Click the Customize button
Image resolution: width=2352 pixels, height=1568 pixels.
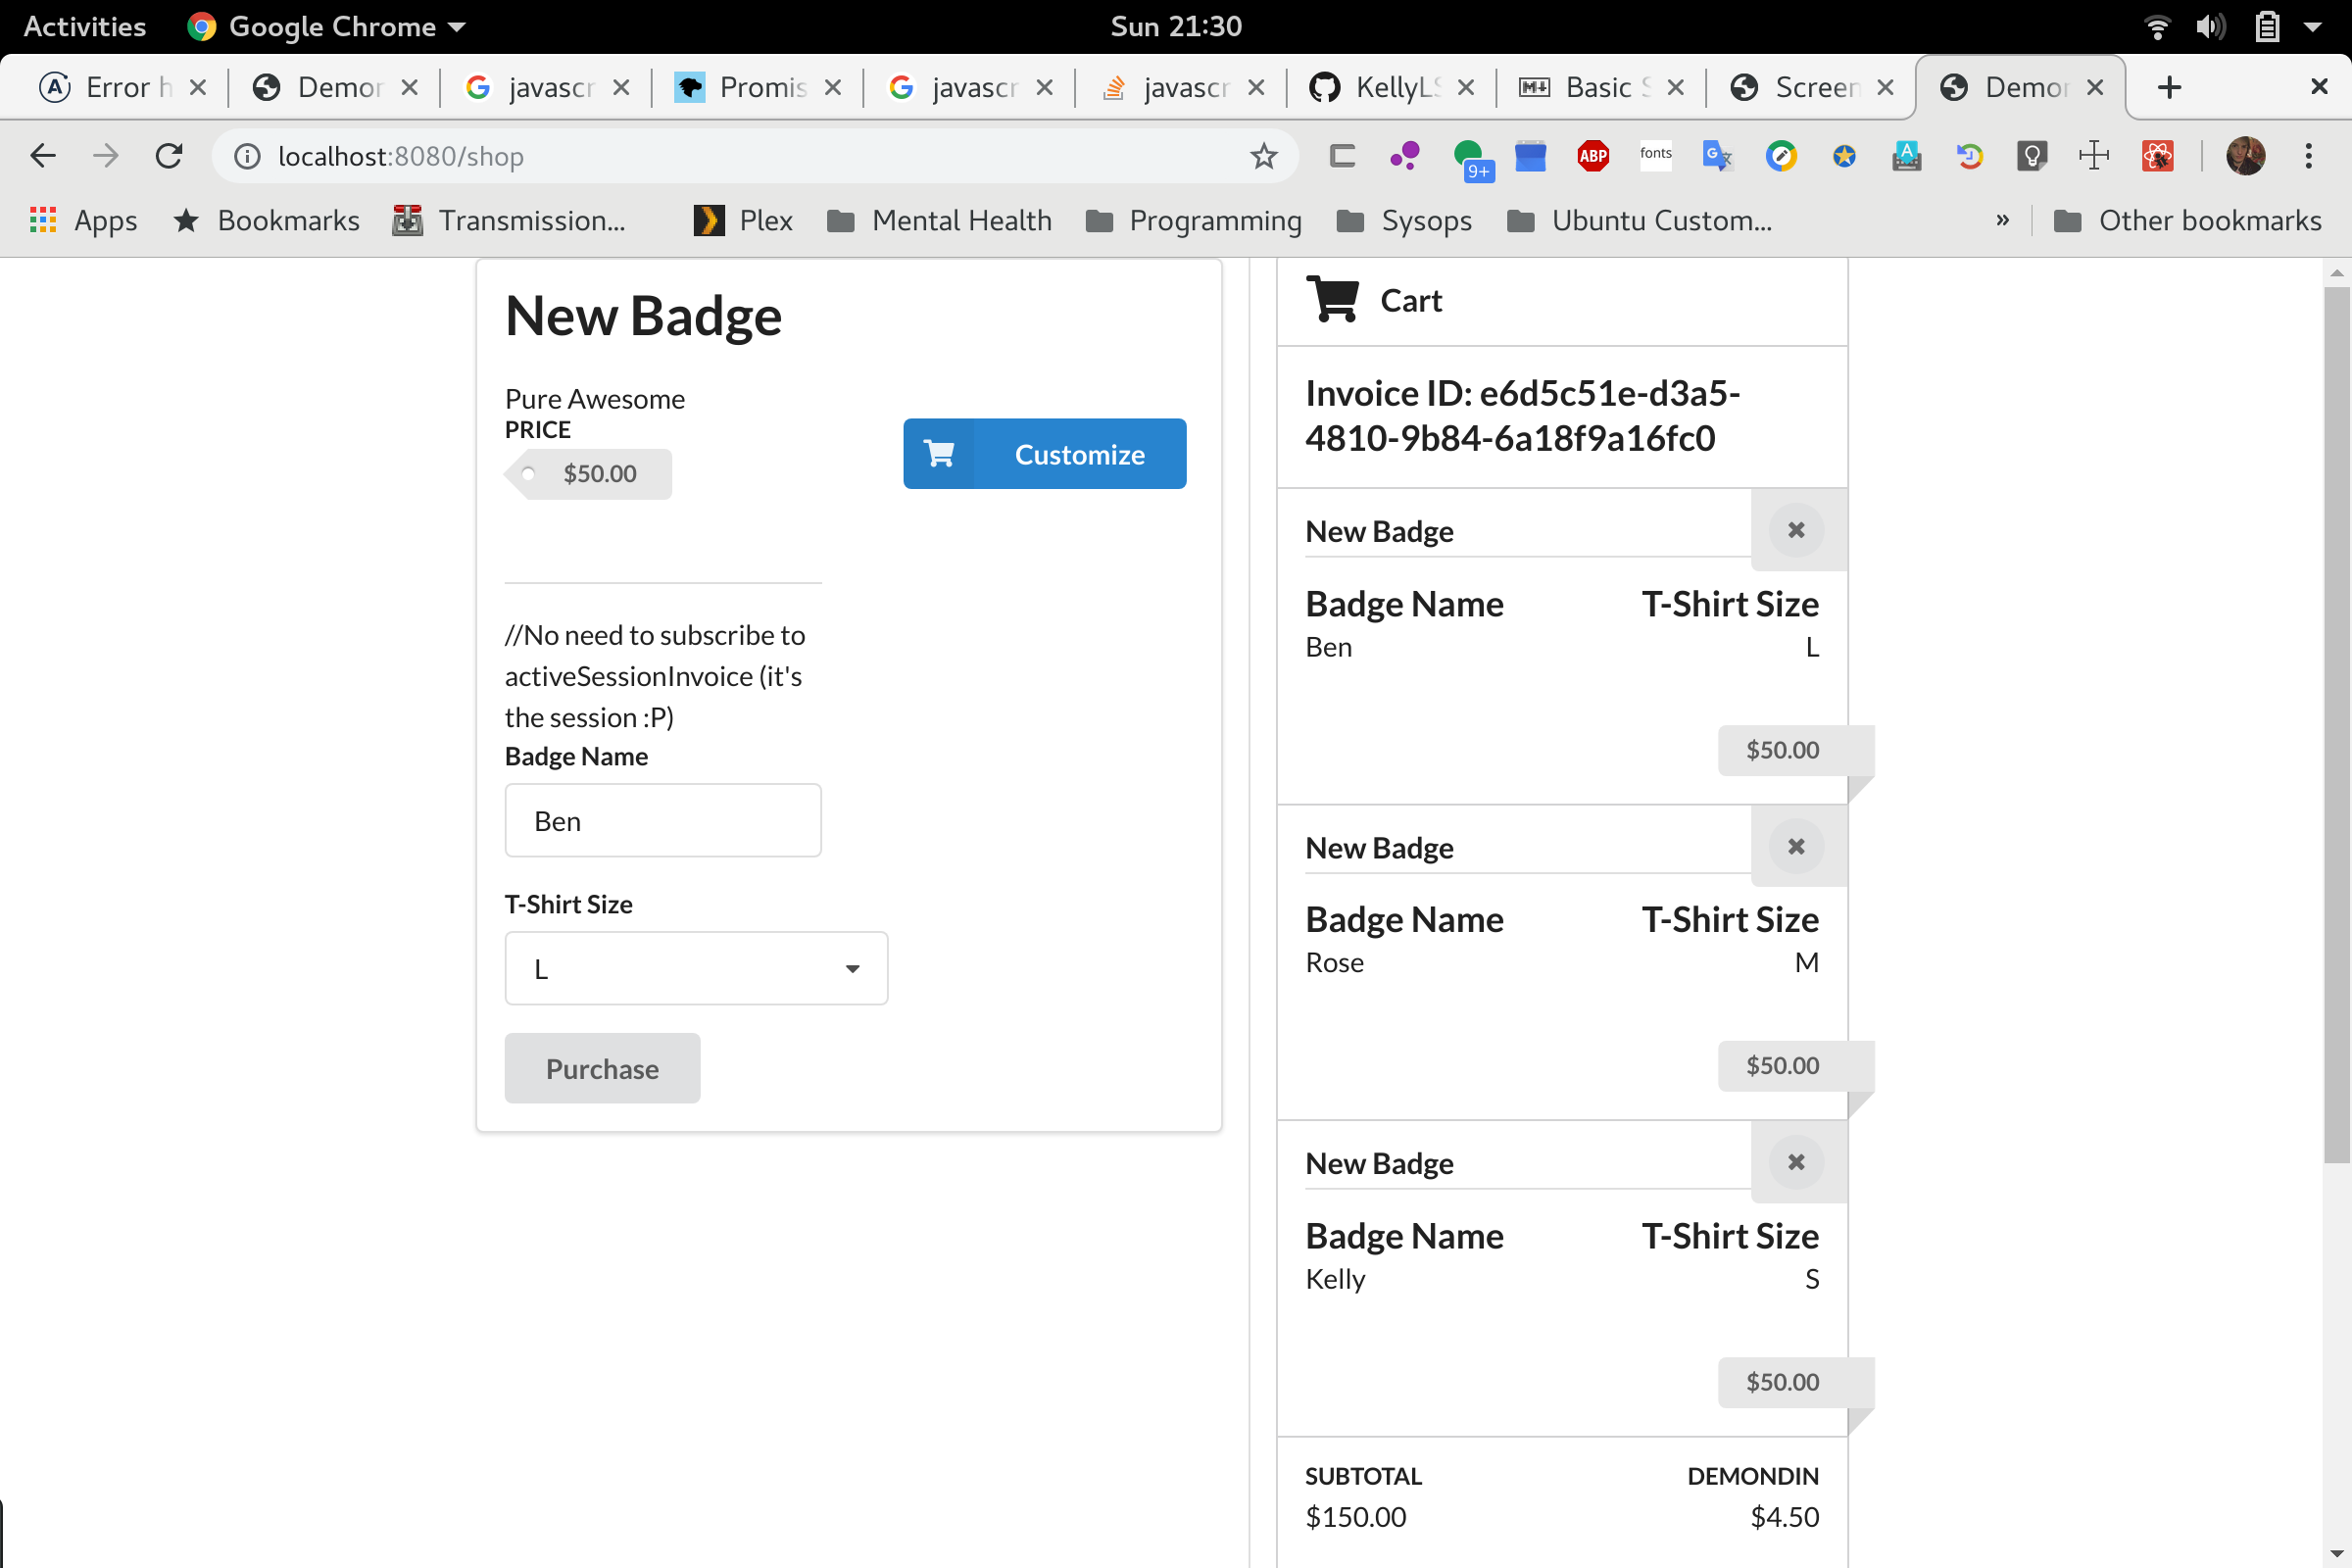pos(1044,454)
